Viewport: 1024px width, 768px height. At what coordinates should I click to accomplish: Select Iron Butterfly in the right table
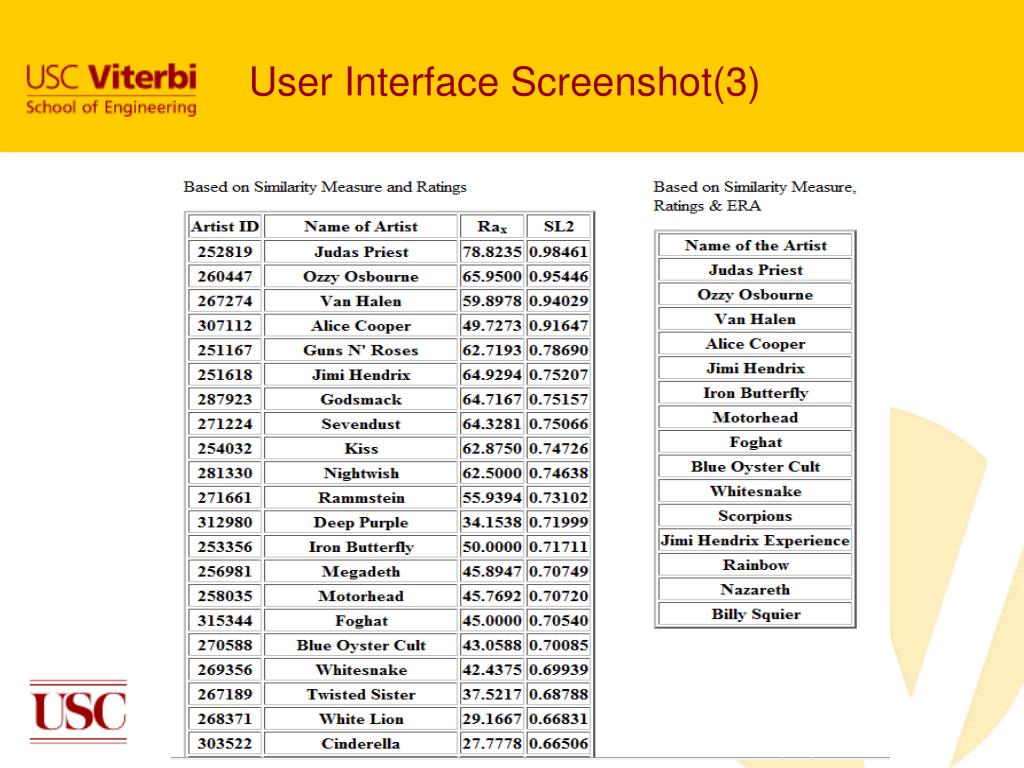click(756, 393)
